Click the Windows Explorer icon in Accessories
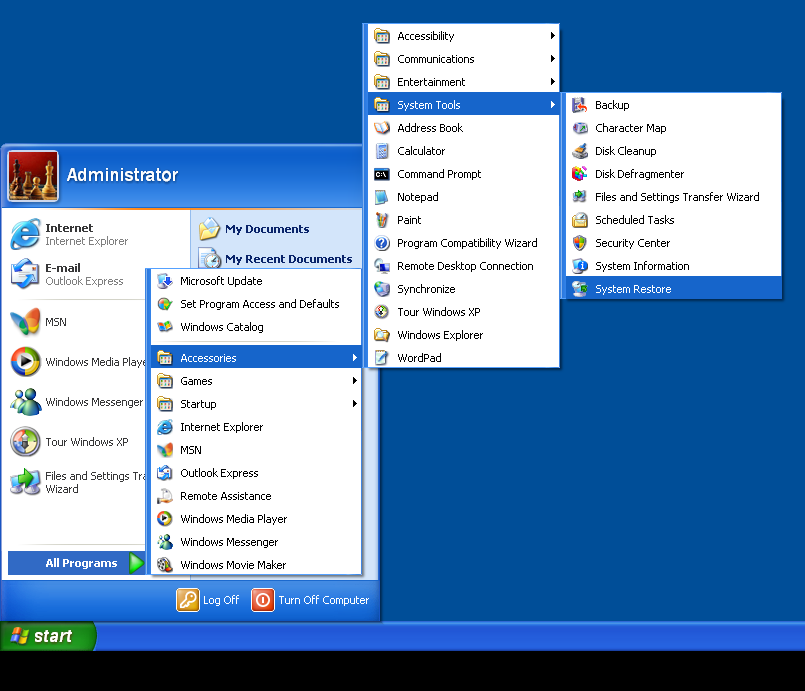805x691 pixels. click(x=382, y=335)
